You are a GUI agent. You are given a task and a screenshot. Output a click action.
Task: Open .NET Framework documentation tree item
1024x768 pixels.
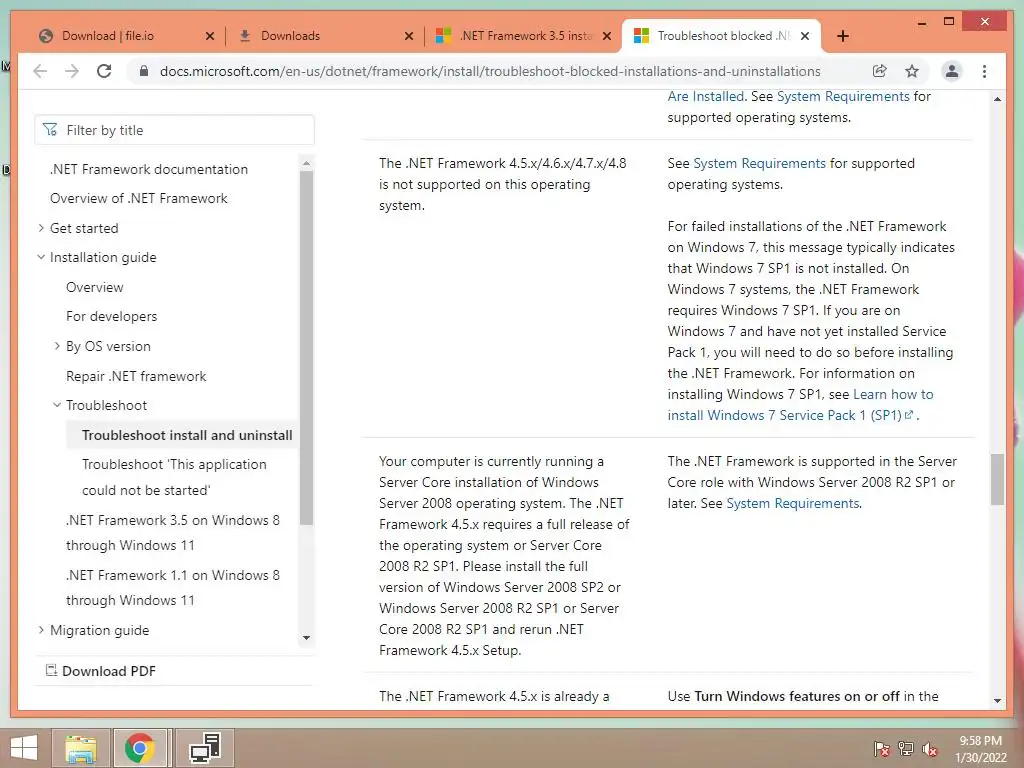pos(149,169)
